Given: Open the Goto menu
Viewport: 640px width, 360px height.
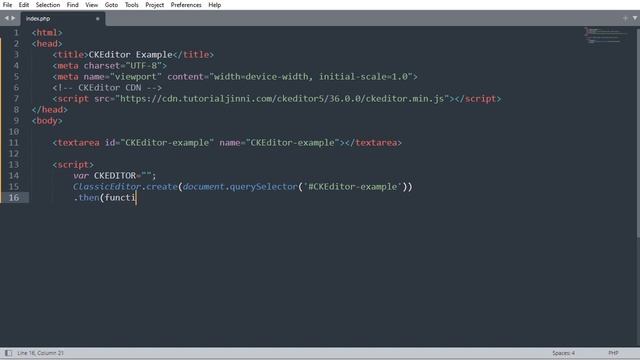Looking at the screenshot, I should click(111, 5).
